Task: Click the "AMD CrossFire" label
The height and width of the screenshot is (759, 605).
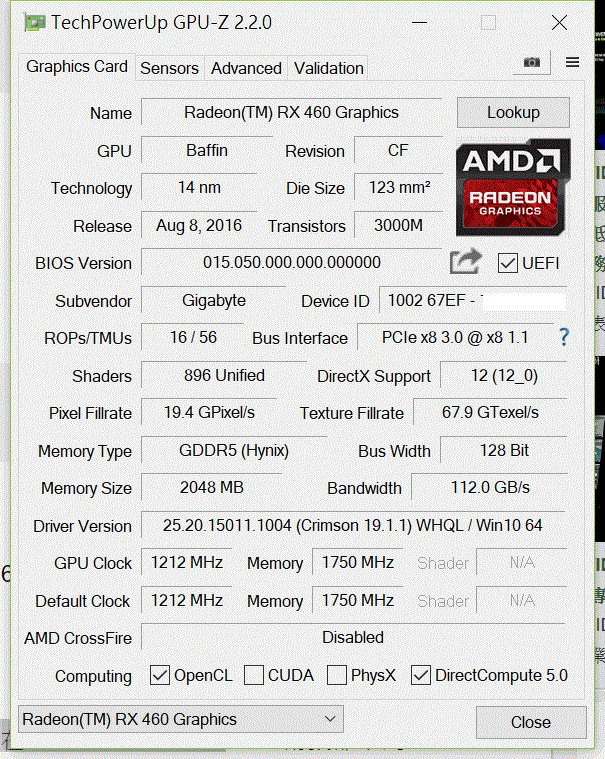Action: pyautogui.click(x=78, y=638)
